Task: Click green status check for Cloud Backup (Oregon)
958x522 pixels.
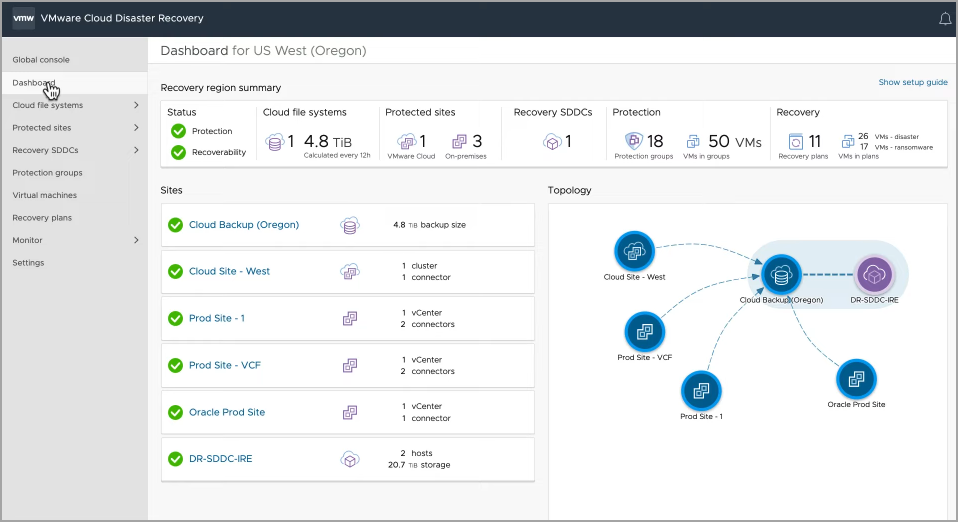Action: pyautogui.click(x=175, y=225)
